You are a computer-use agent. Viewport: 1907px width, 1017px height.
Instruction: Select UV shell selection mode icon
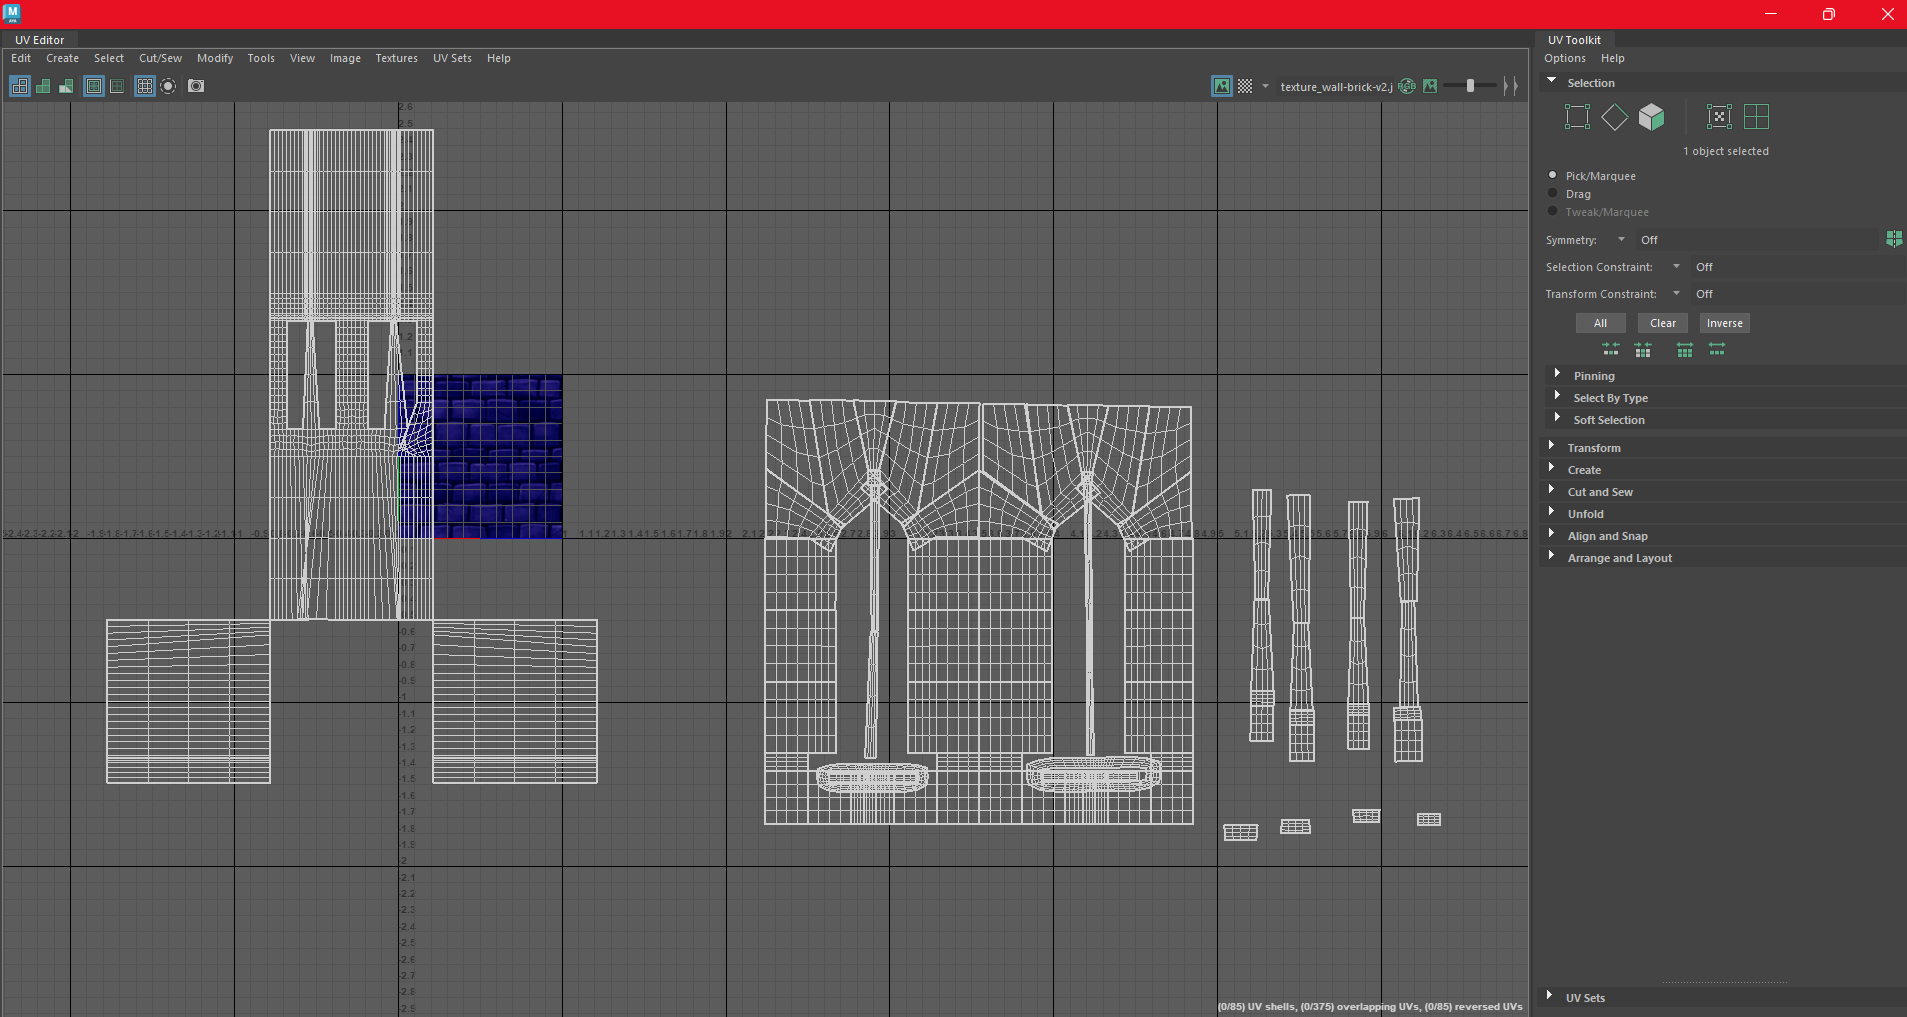point(1756,117)
